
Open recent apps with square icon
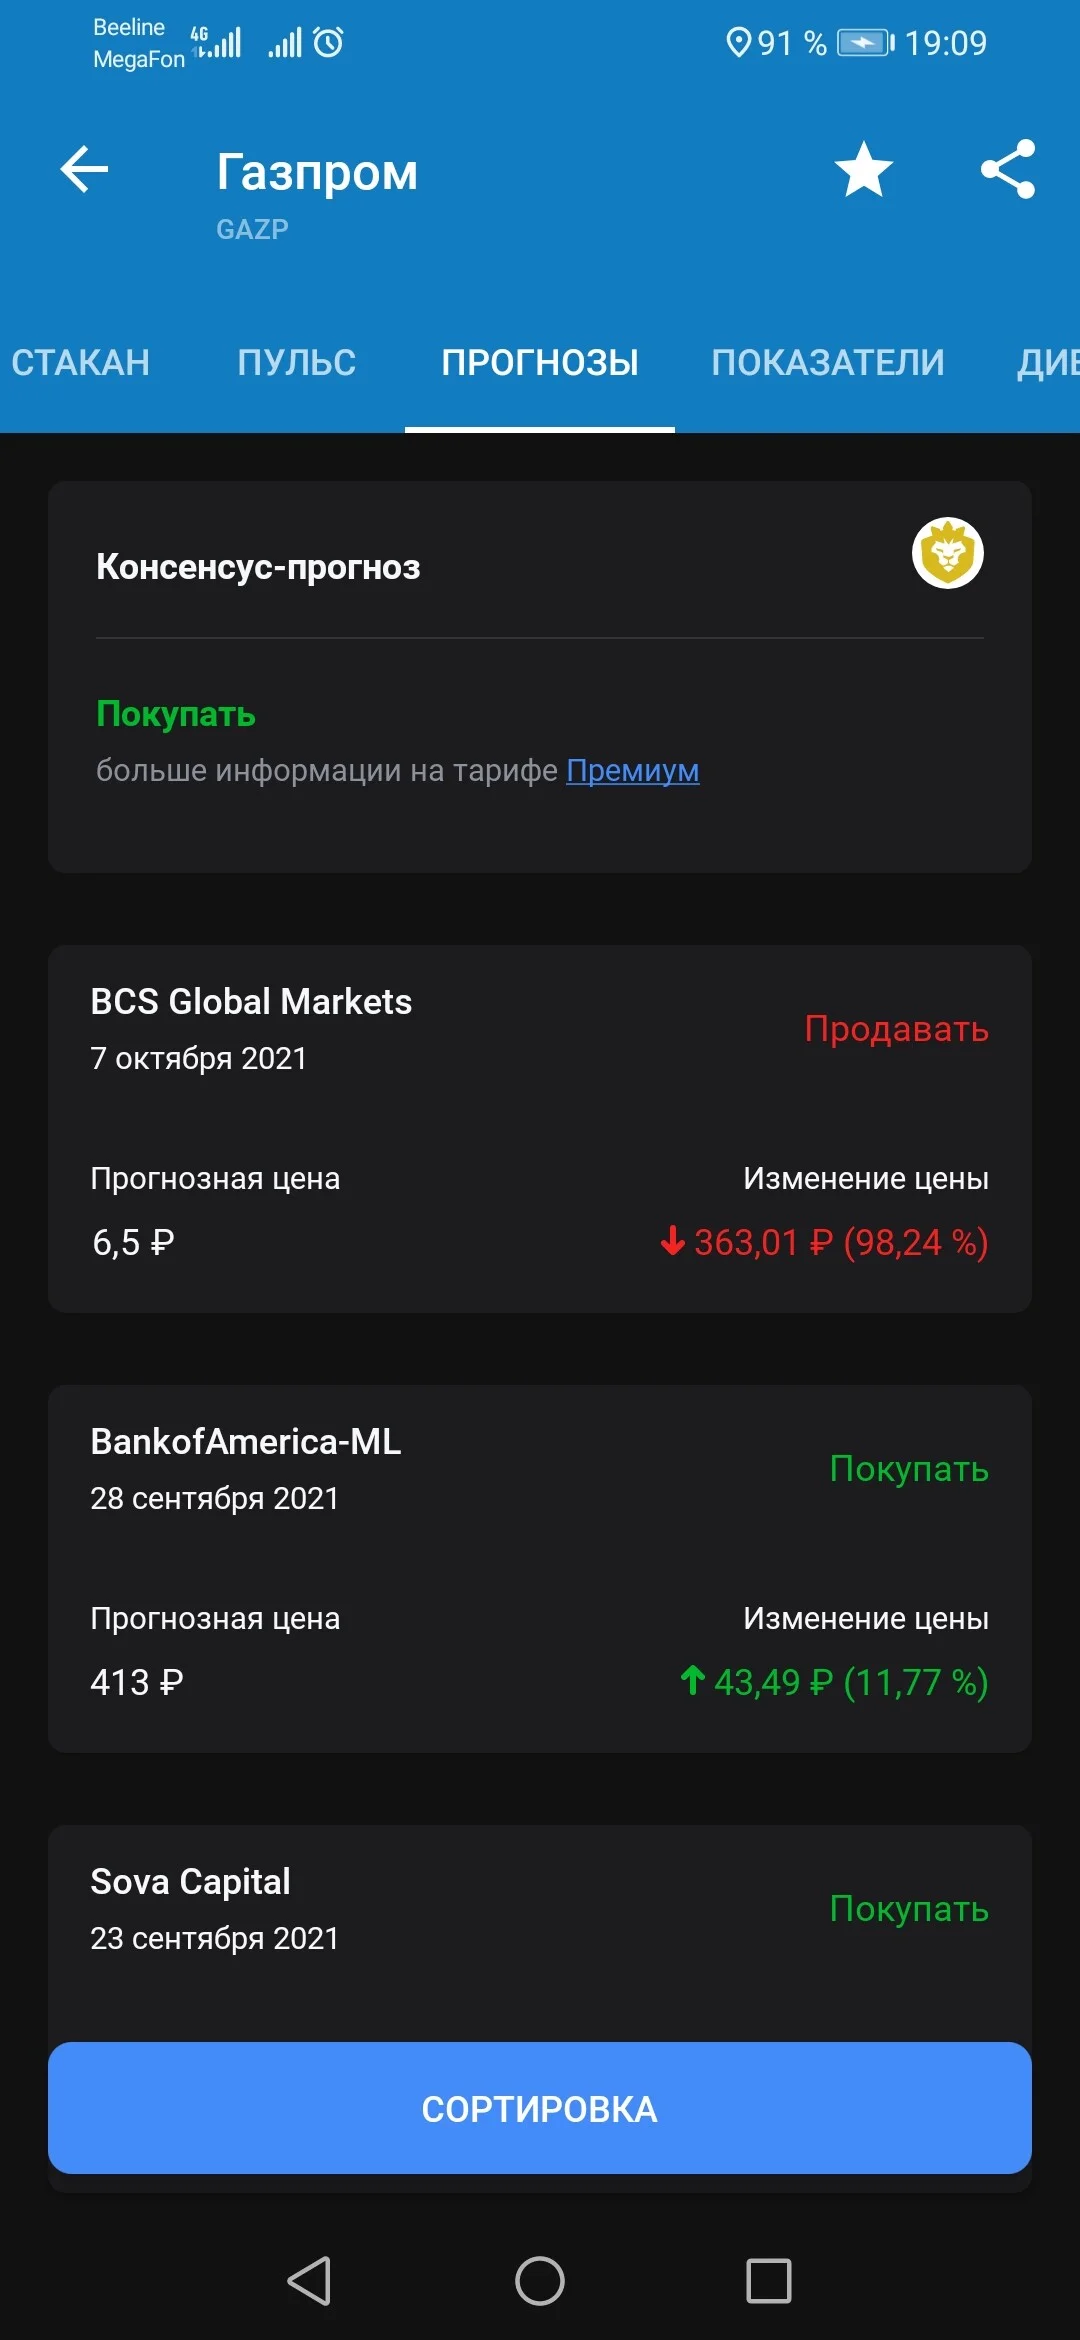tap(769, 2281)
